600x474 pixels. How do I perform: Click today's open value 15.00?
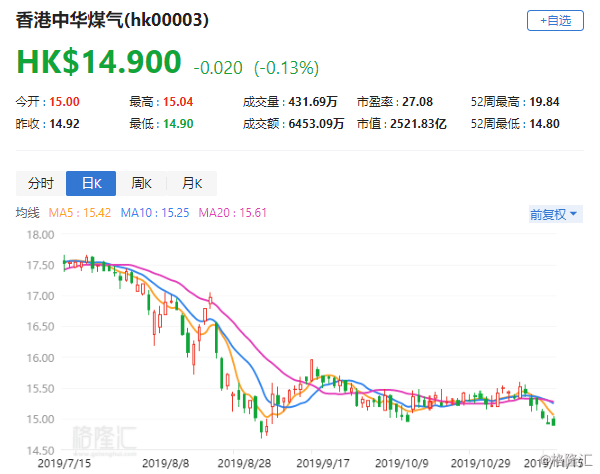pyautogui.click(x=64, y=102)
